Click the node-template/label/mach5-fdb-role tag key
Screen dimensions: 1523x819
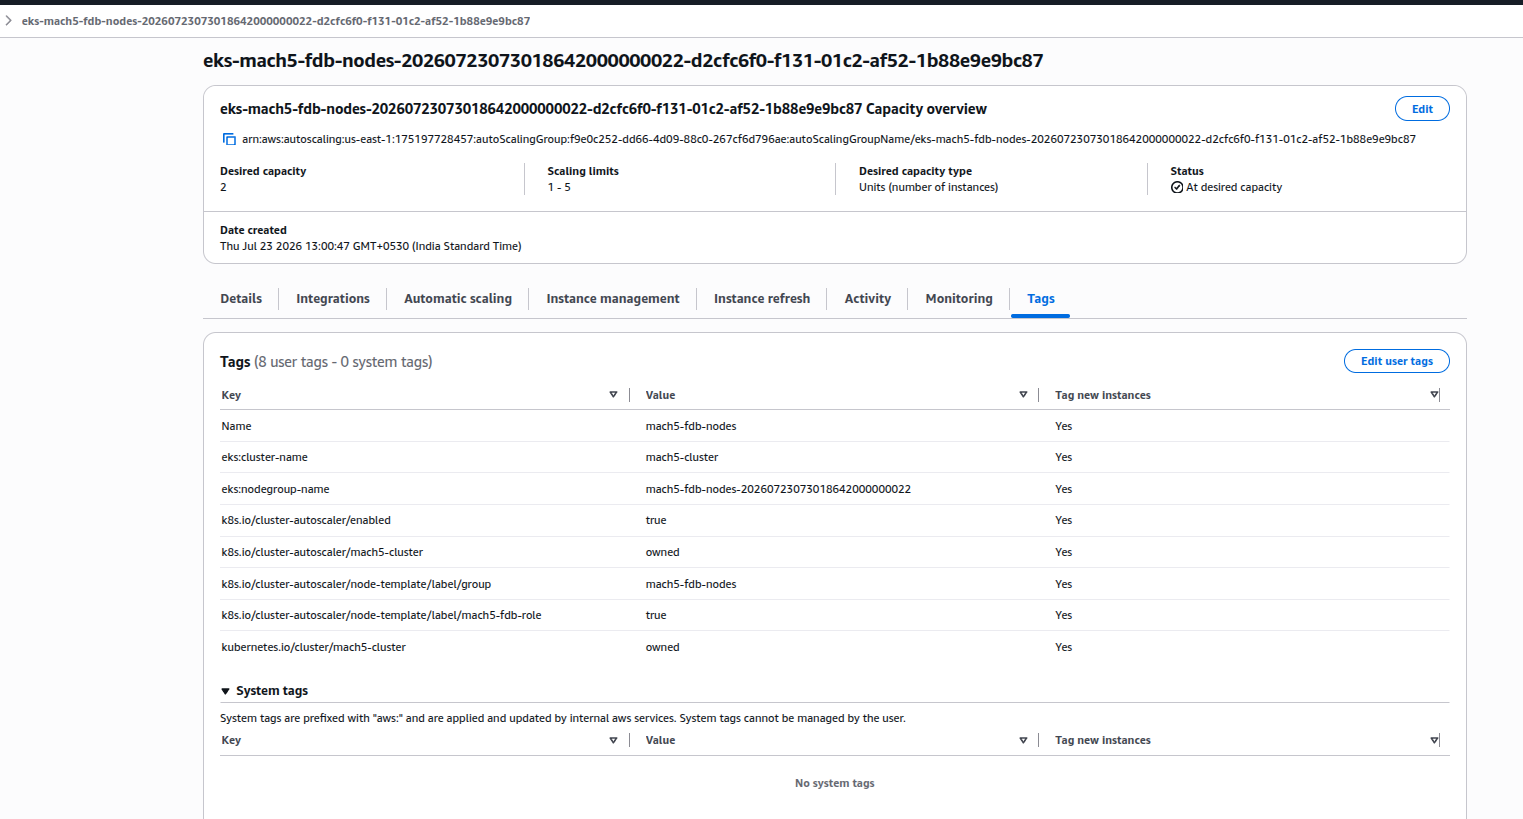[x=381, y=615]
